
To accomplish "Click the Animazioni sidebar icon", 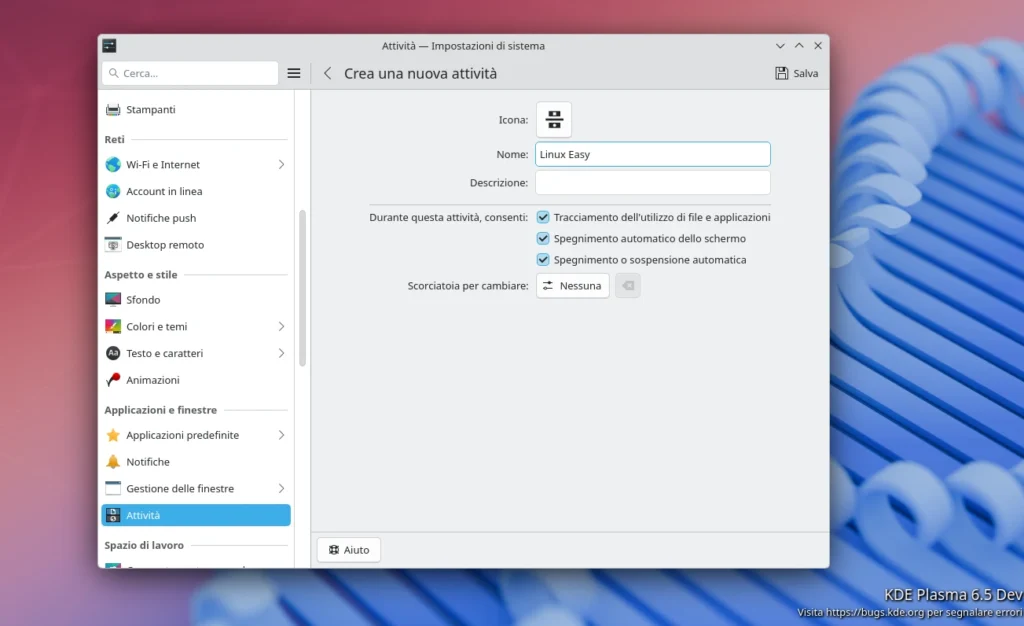I will click(x=113, y=380).
